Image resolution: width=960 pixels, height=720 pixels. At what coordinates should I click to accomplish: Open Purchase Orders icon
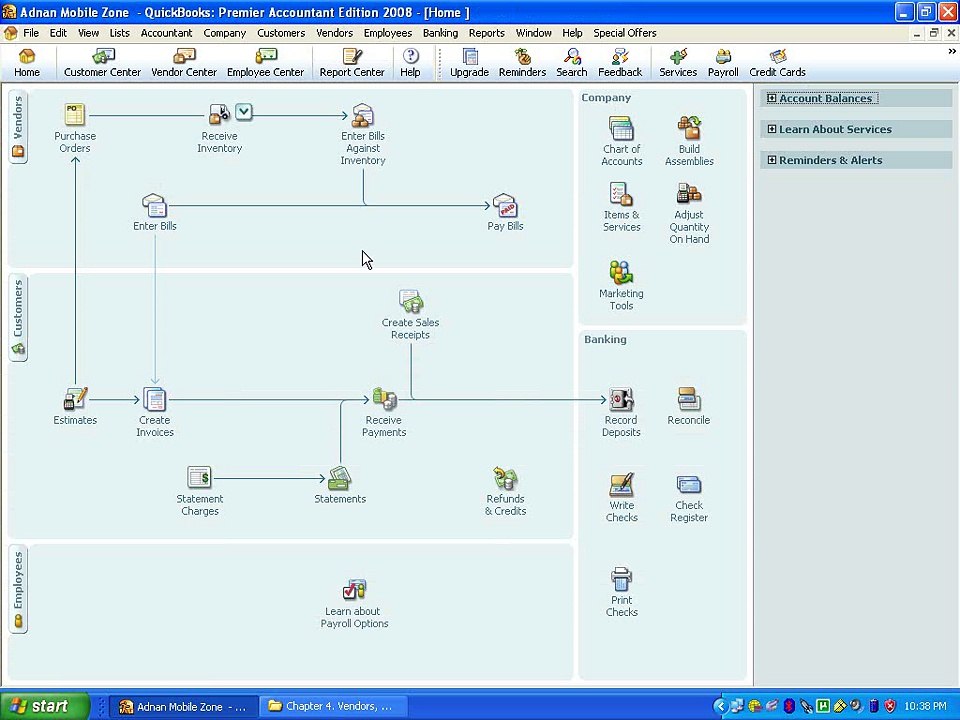pyautogui.click(x=75, y=115)
